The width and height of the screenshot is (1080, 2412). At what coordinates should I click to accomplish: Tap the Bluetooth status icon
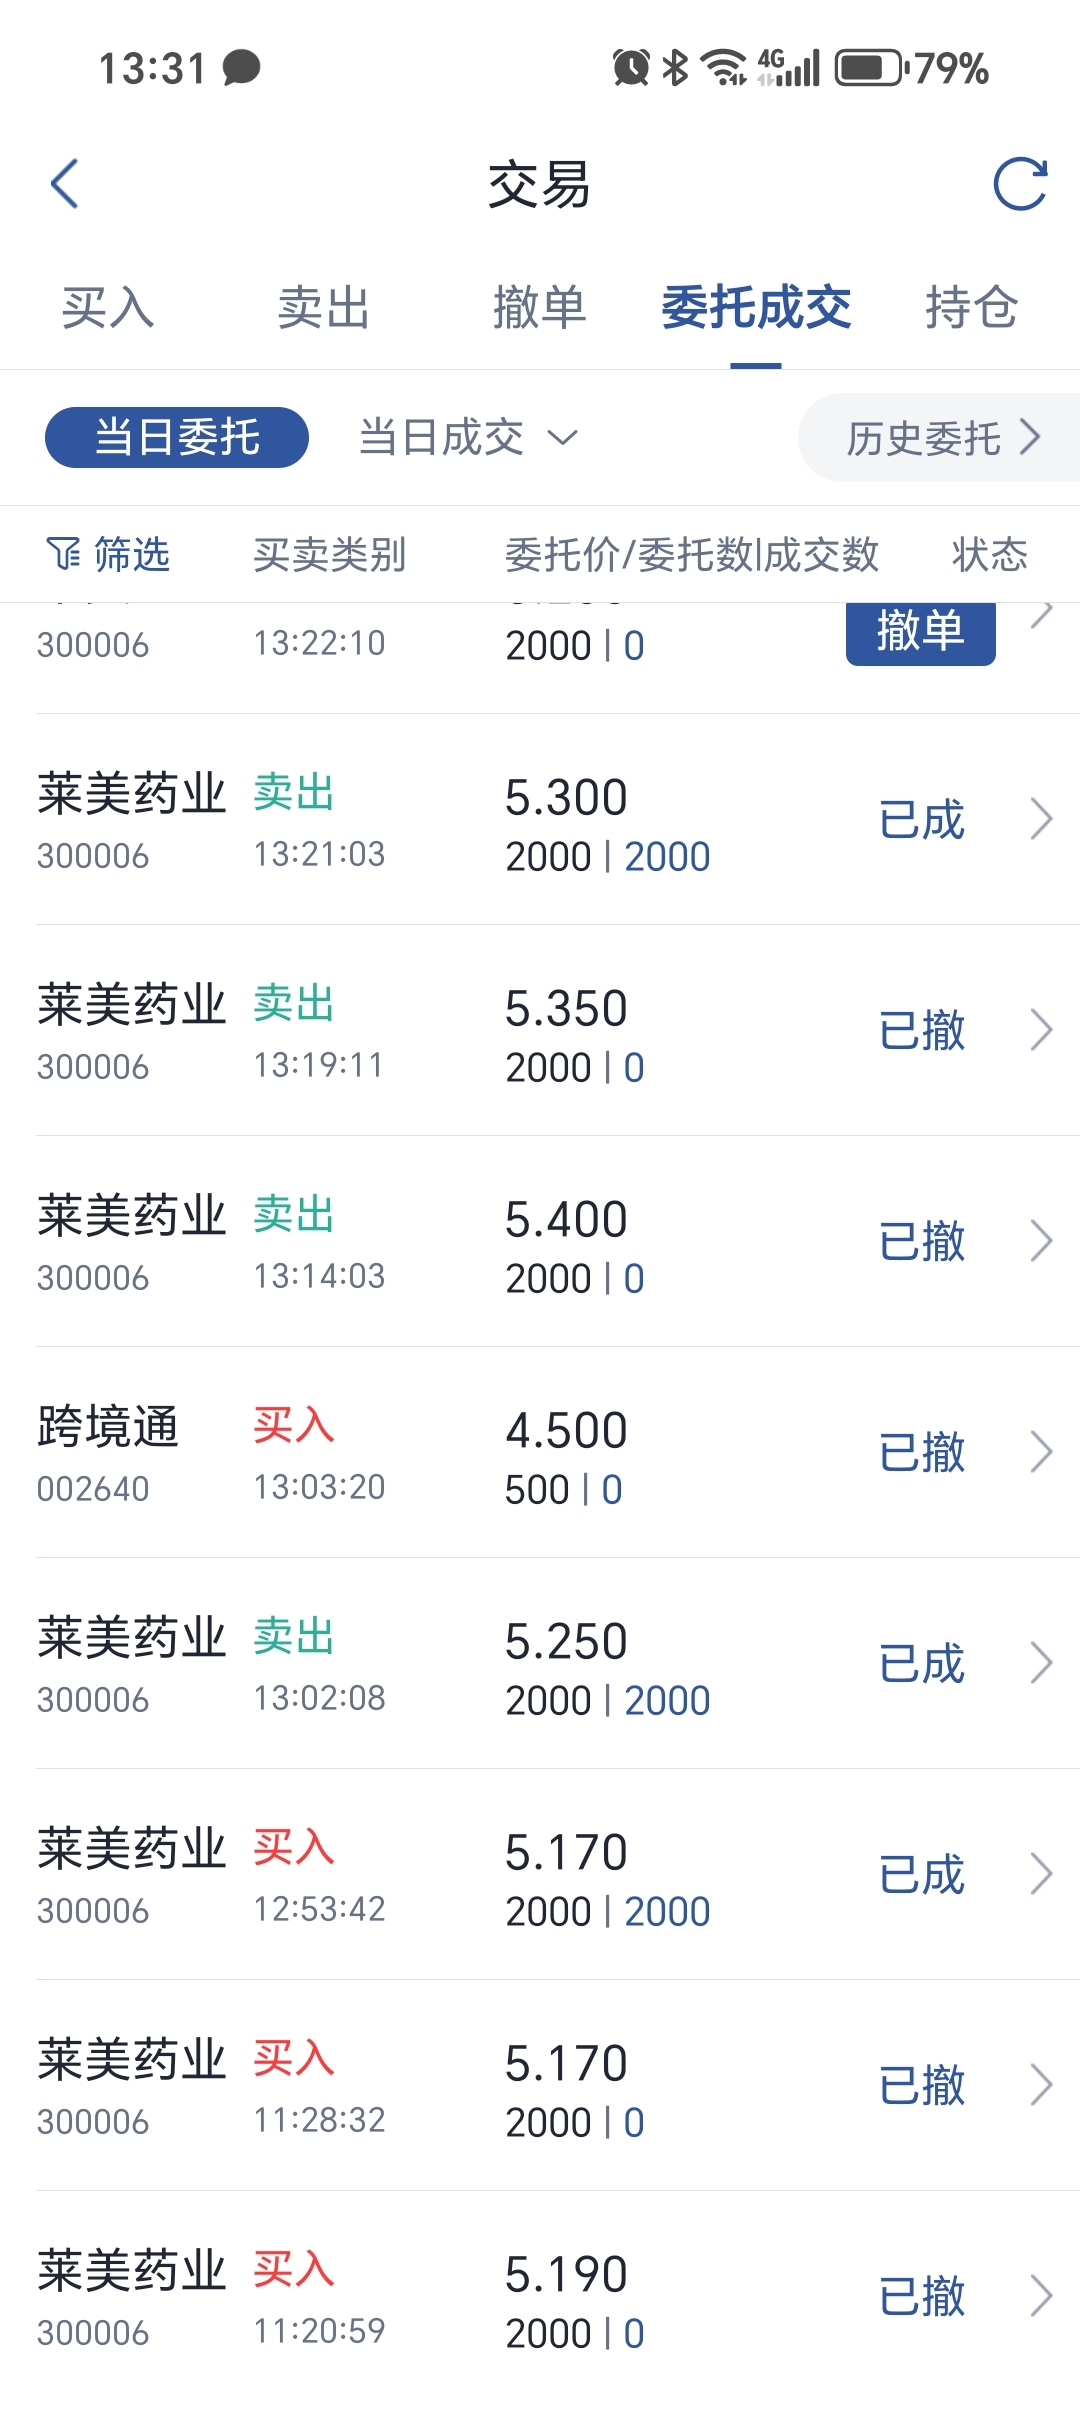click(x=676, y=68)
